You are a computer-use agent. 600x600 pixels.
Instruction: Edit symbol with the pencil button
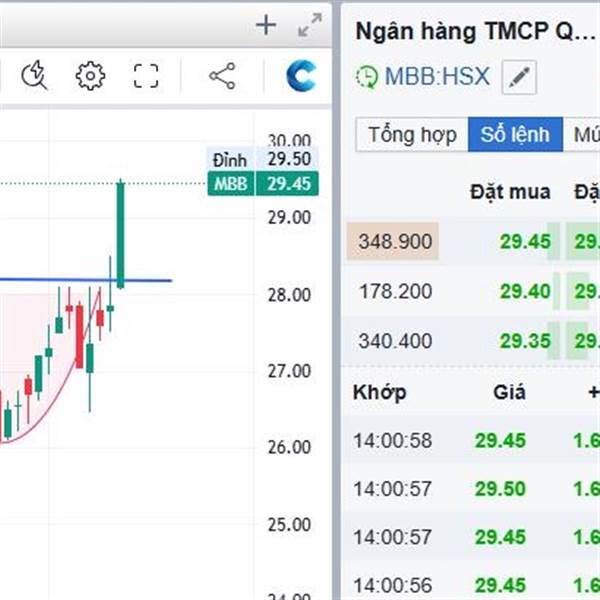(x=519, y=77)
